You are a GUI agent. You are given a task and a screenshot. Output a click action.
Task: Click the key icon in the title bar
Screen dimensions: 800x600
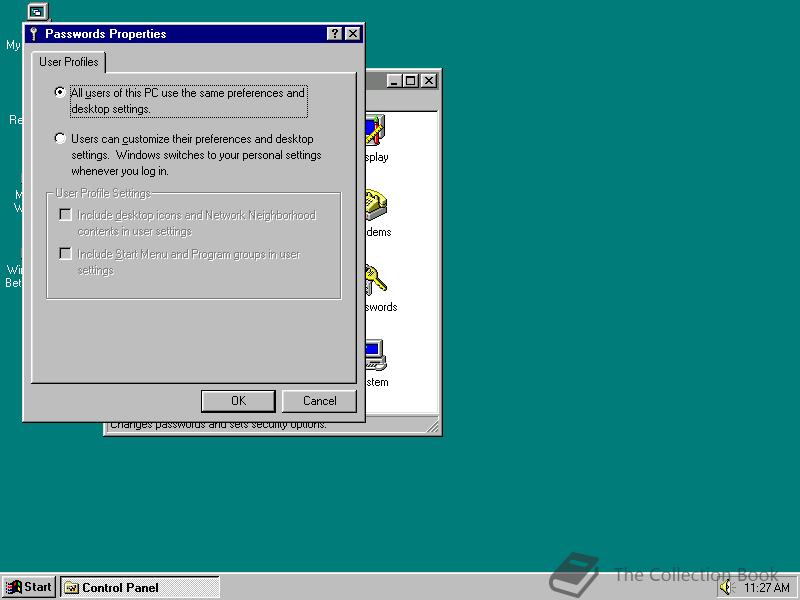pos(34,34)
